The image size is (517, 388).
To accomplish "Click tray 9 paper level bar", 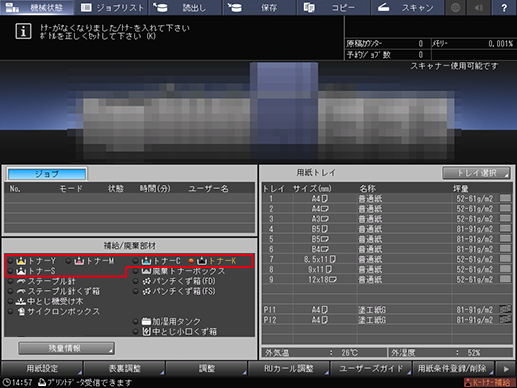I will point(505,279).
